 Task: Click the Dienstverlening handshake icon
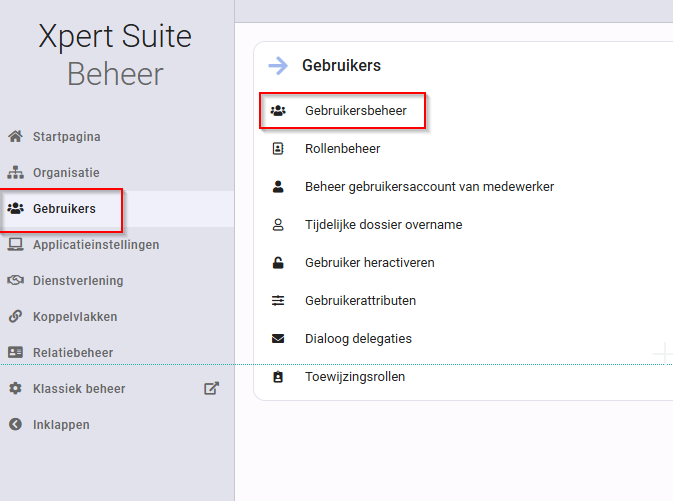click(15, 280)
